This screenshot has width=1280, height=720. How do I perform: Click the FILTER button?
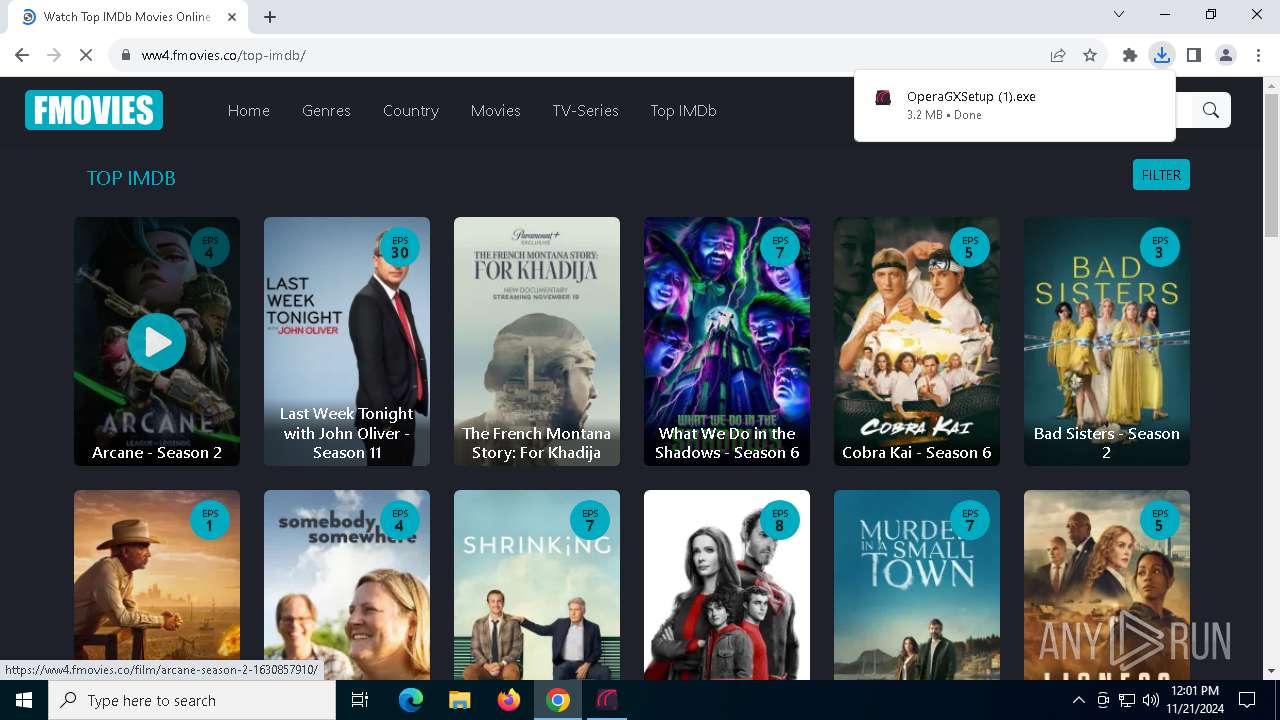click(x=1161, y=175)
